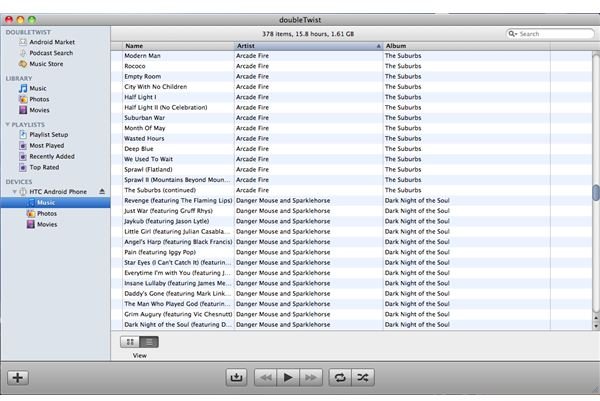Skip to next track
600x401 pixels.
tap(311, 378)
